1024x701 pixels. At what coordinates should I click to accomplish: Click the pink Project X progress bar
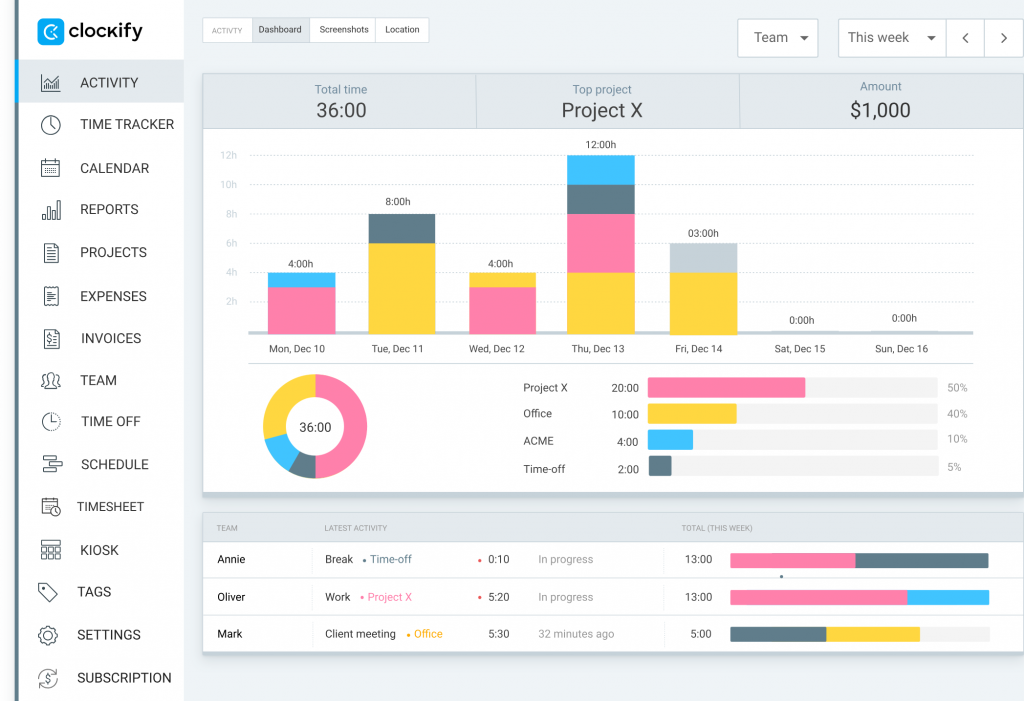(x=726, y=387)
